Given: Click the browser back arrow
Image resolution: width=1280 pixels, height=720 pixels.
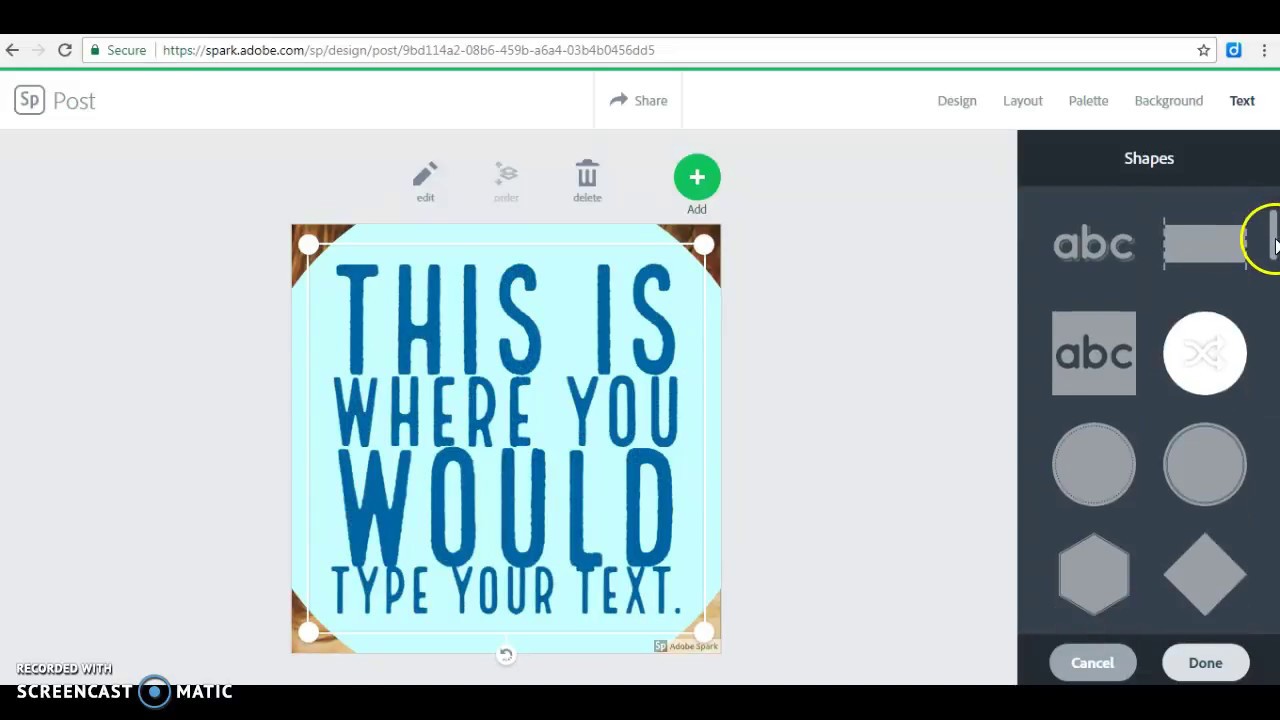Looking at the screenshot, I should (12, 50).
